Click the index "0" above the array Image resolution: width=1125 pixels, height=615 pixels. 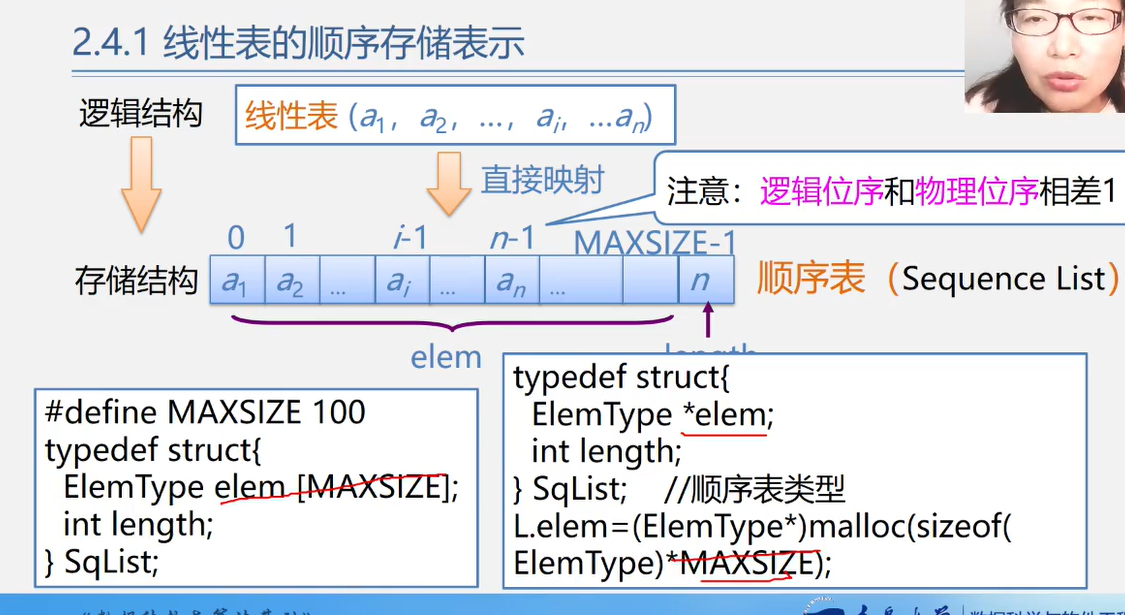pos(236,238)
